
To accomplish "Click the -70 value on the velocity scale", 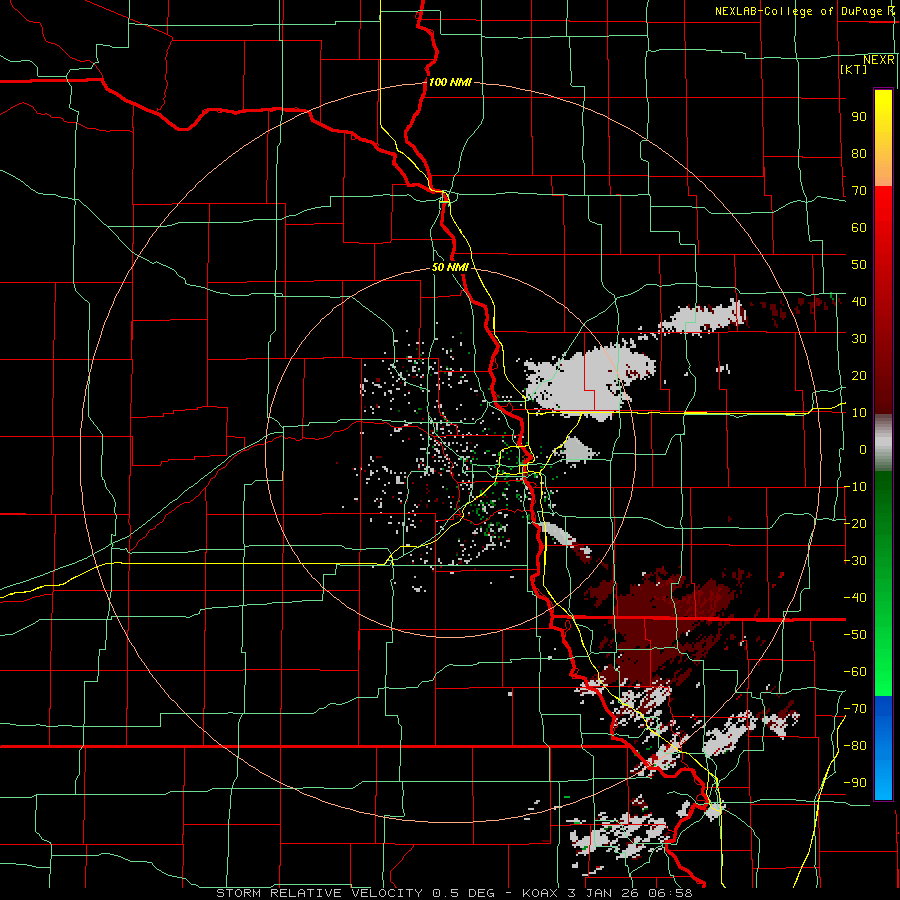I will (855, 709).
